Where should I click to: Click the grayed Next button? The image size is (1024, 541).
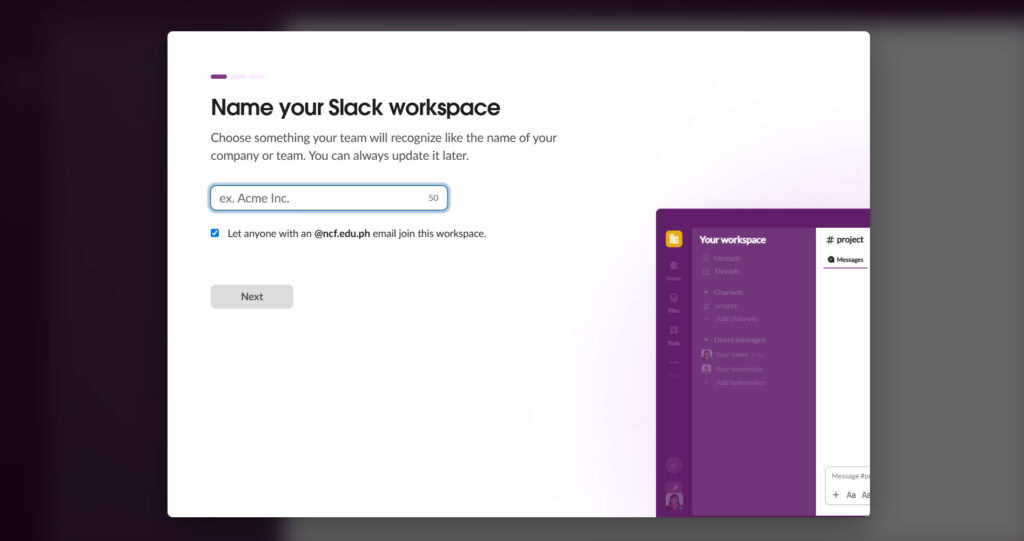coord(251,297)
